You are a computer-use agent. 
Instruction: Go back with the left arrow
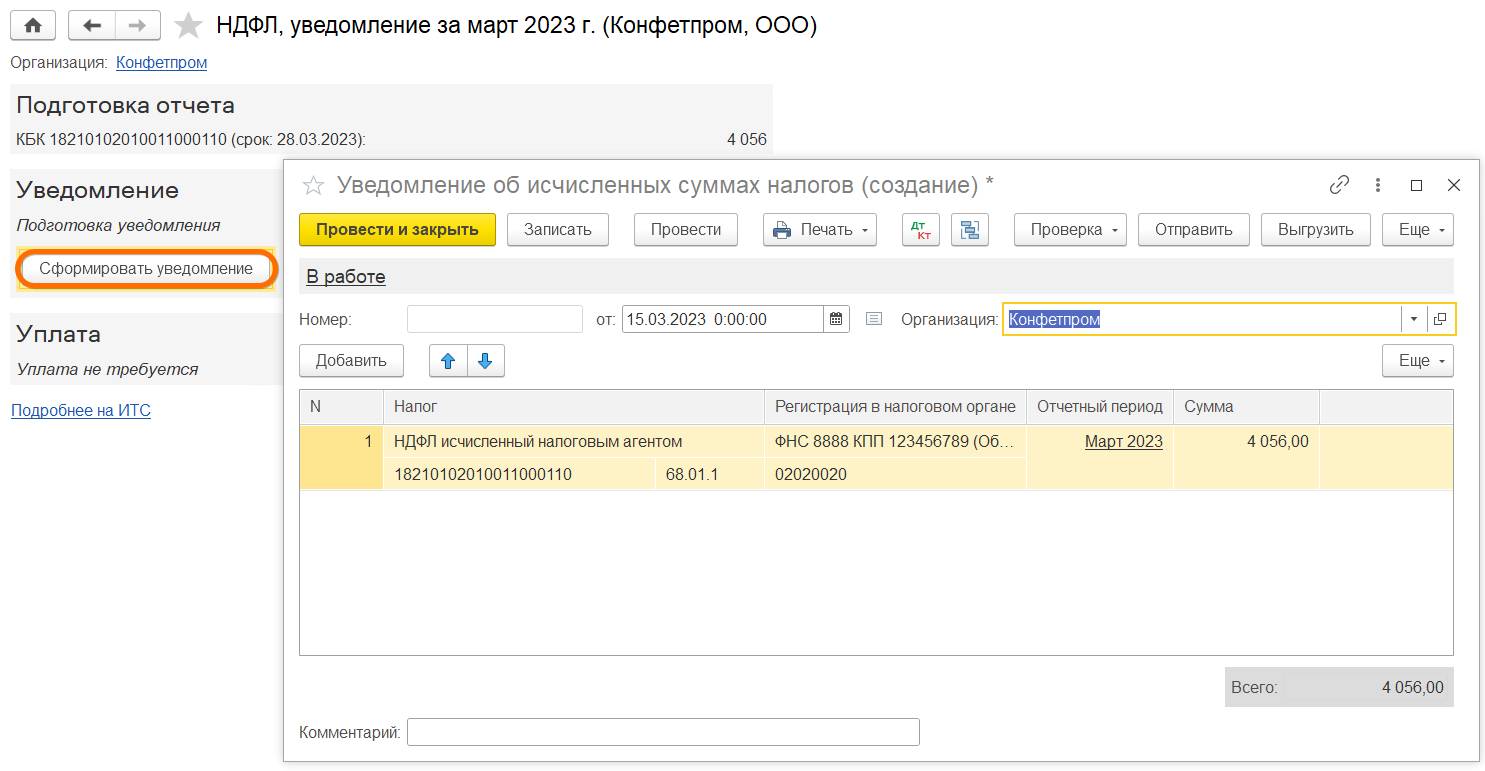coord(92,25)
